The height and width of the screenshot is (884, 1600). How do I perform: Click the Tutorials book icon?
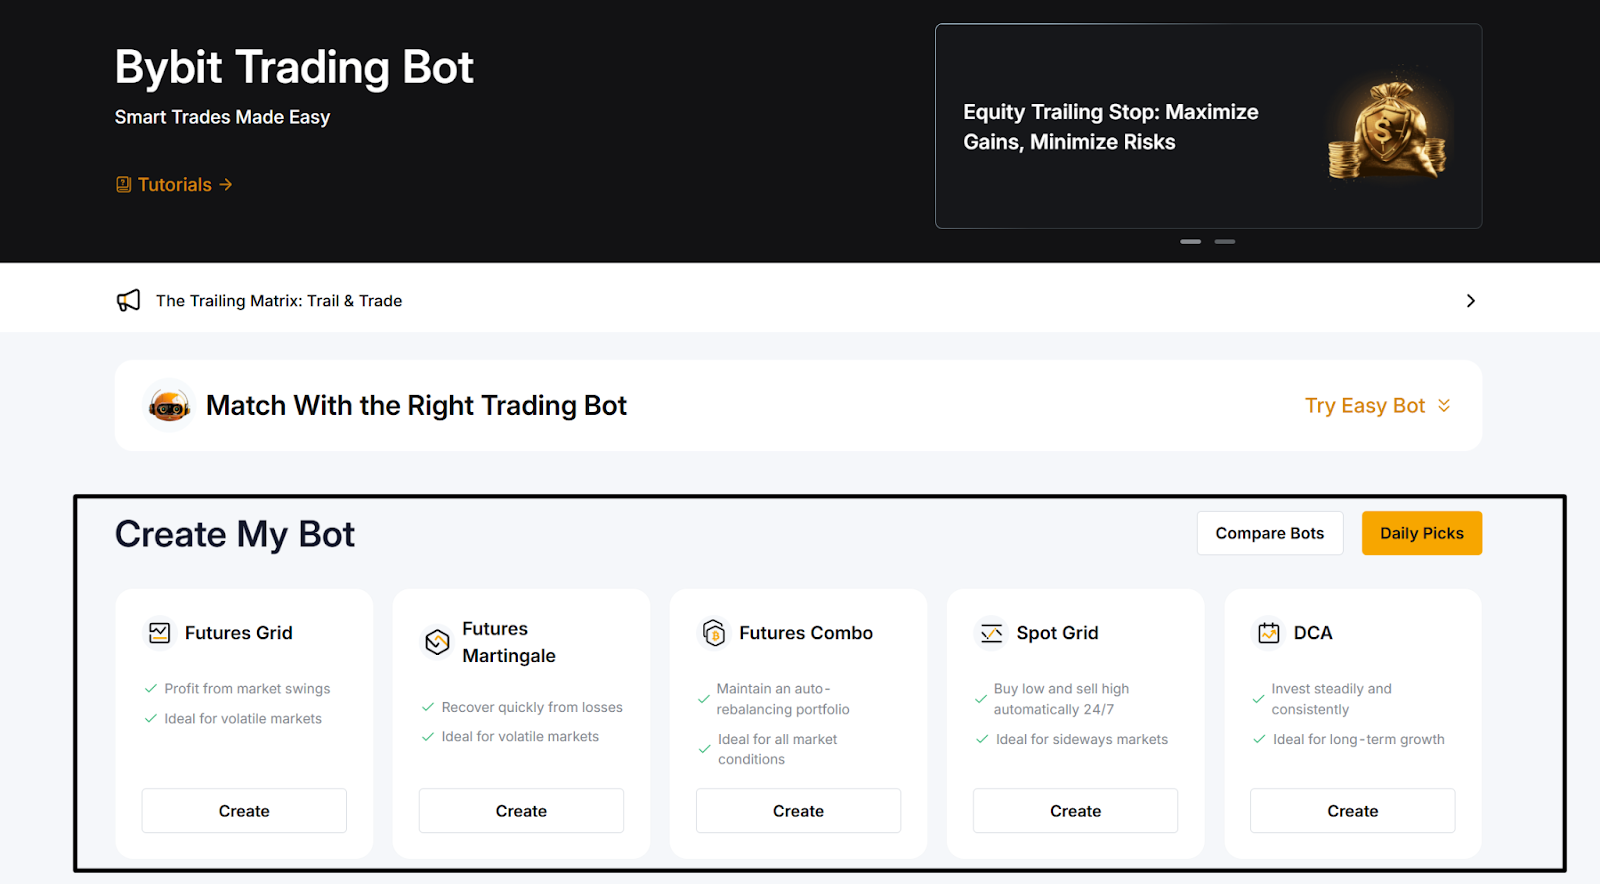[124, 185]
